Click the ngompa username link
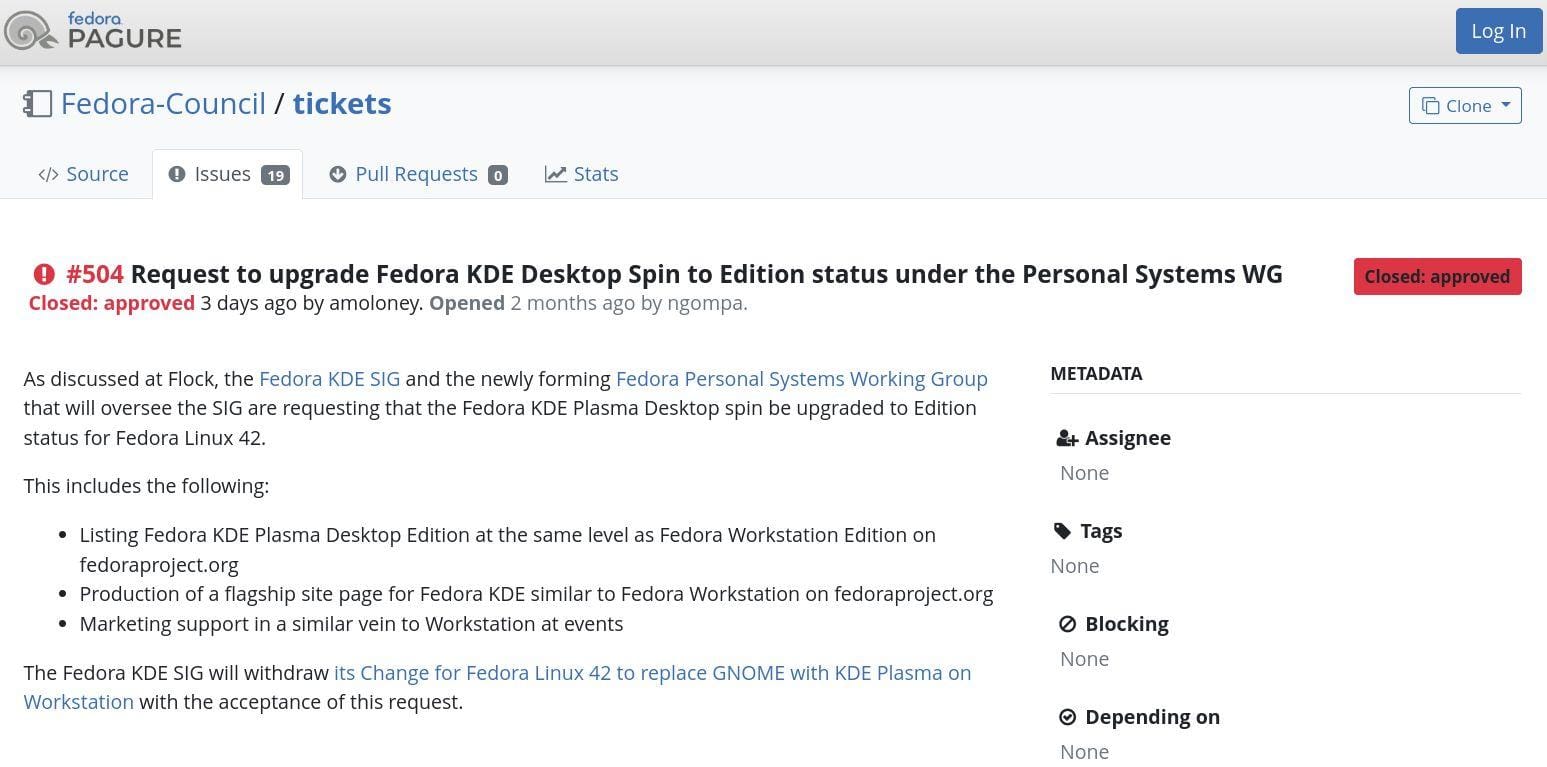Screen dimensions: 1547x767 coord(705,303)
